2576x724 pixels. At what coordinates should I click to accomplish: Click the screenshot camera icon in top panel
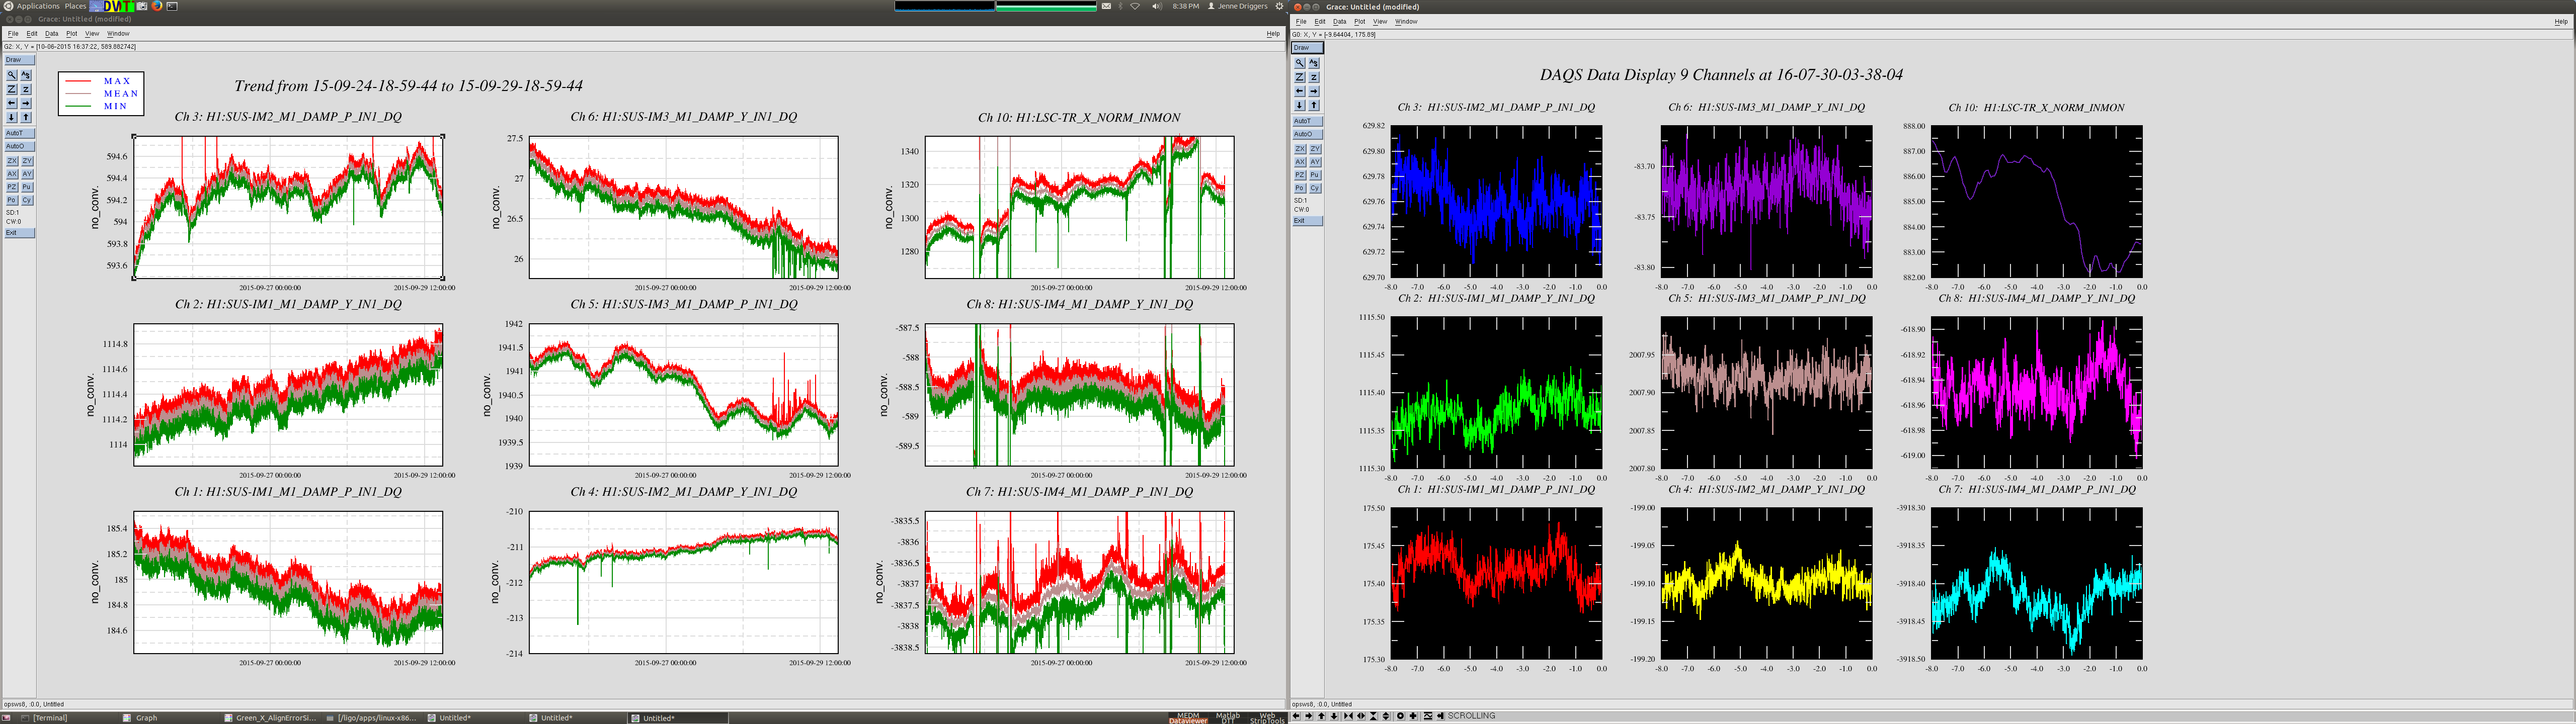(x=142, y=6)
